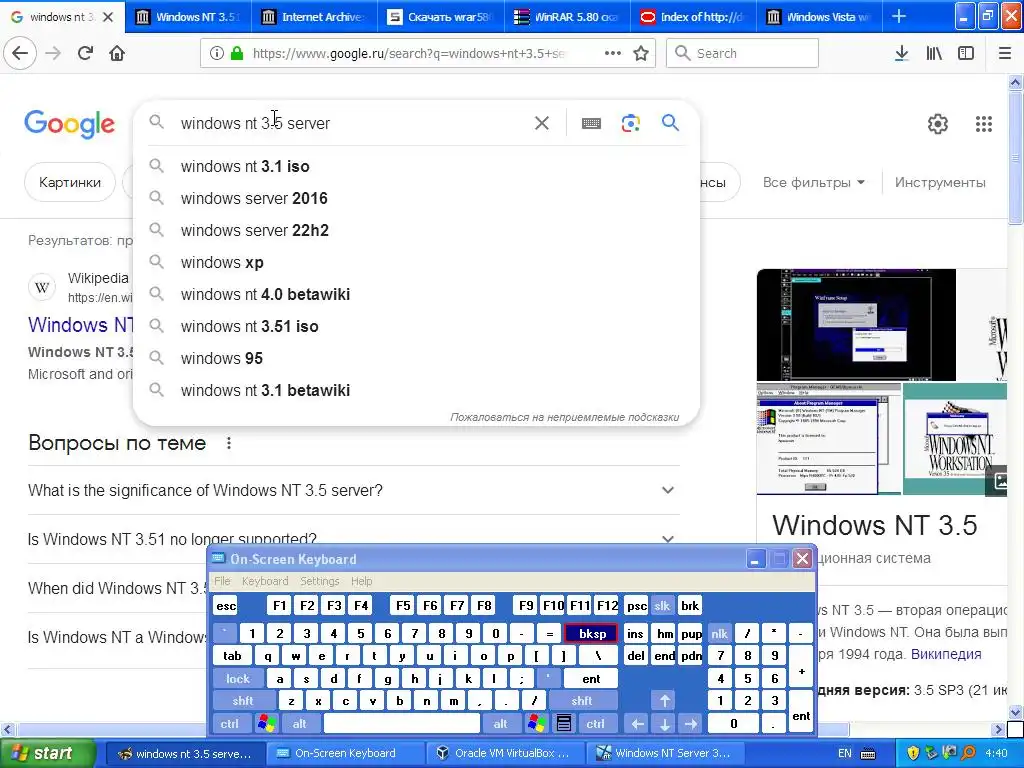The height and width of the screenshot is (768, 1024).
Task: Reload the page with the refresh icon
Action: [x=86, y=53]
